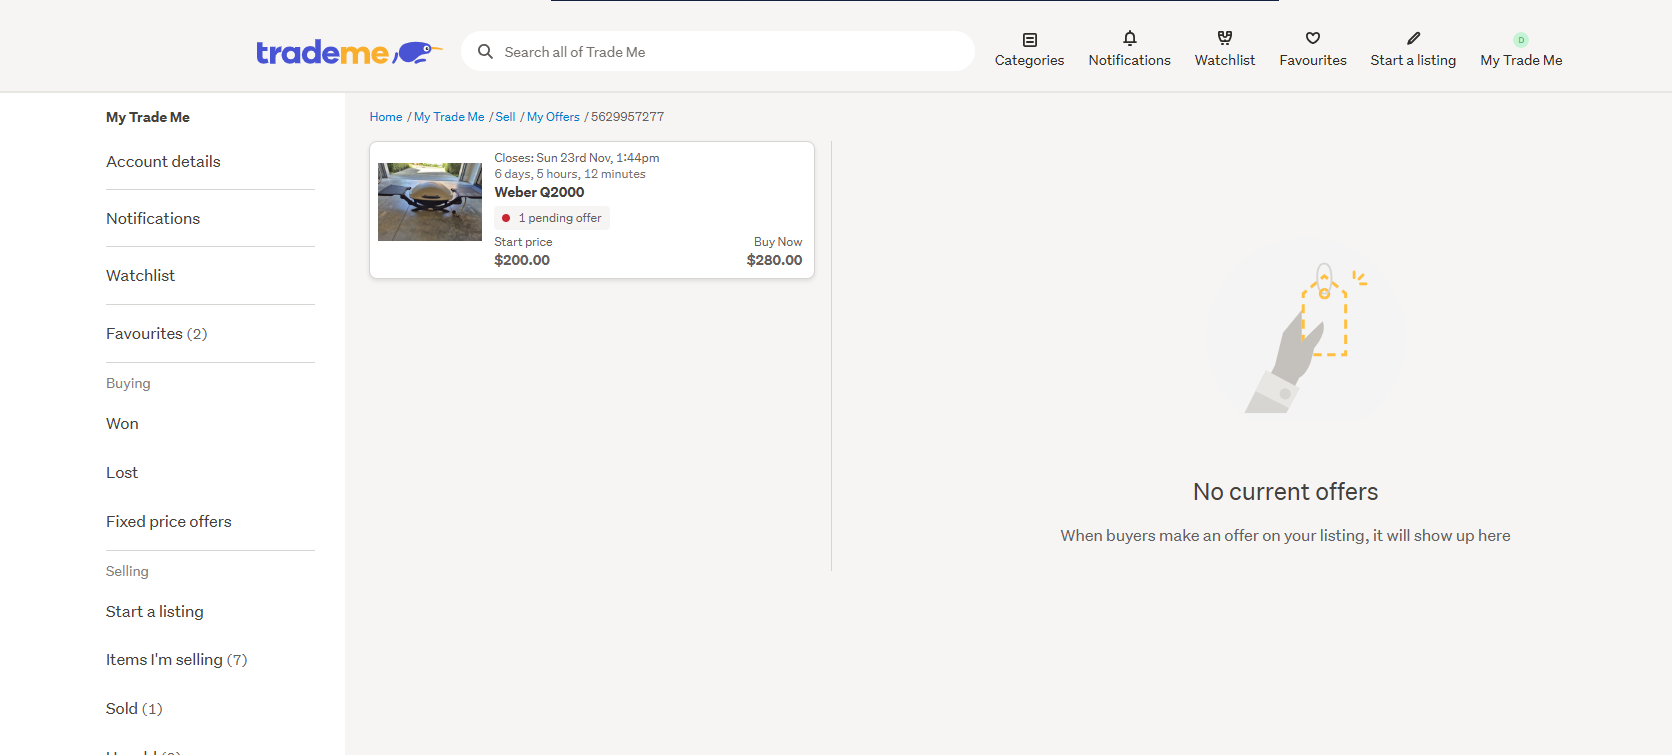This screenshot has width=1672, height=755.
Task: Click the Trade Me kiwi logo
Action: (348, 52)
